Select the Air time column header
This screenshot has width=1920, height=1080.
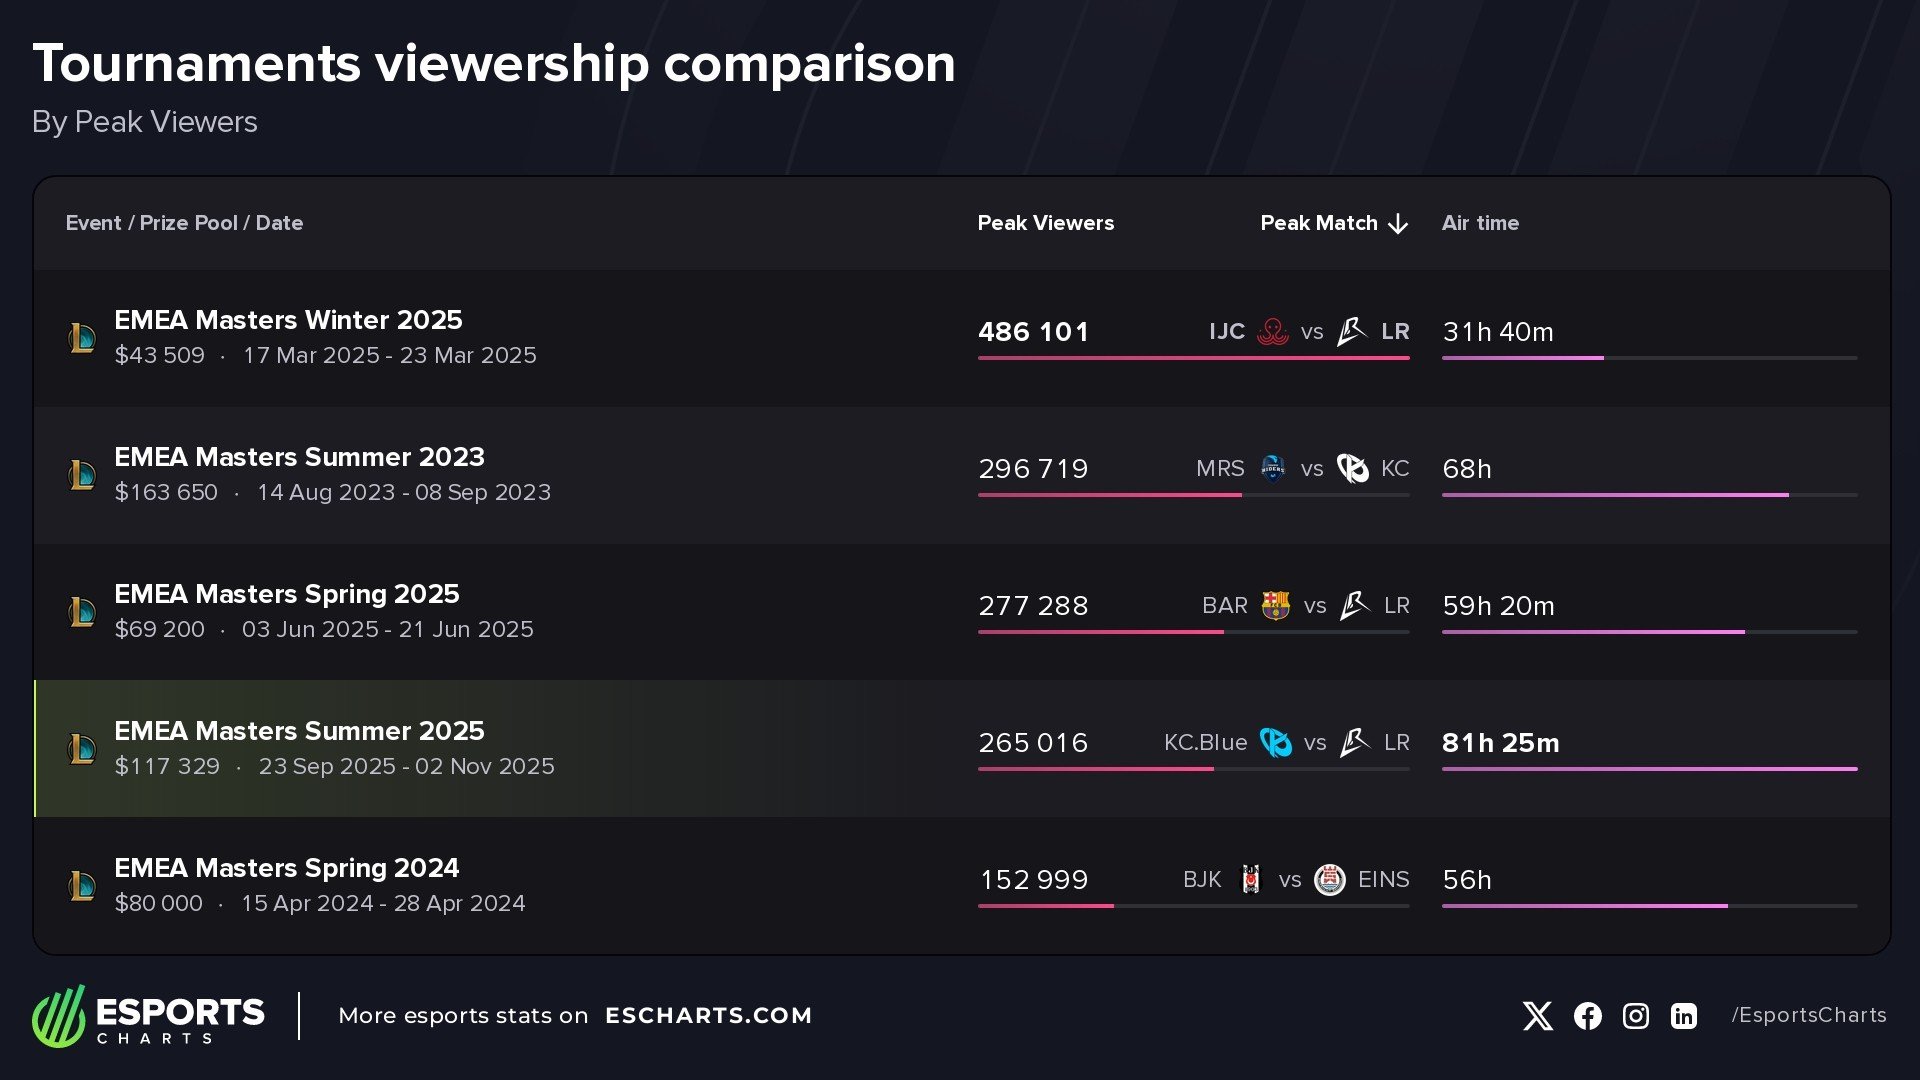coord(1479,223)
